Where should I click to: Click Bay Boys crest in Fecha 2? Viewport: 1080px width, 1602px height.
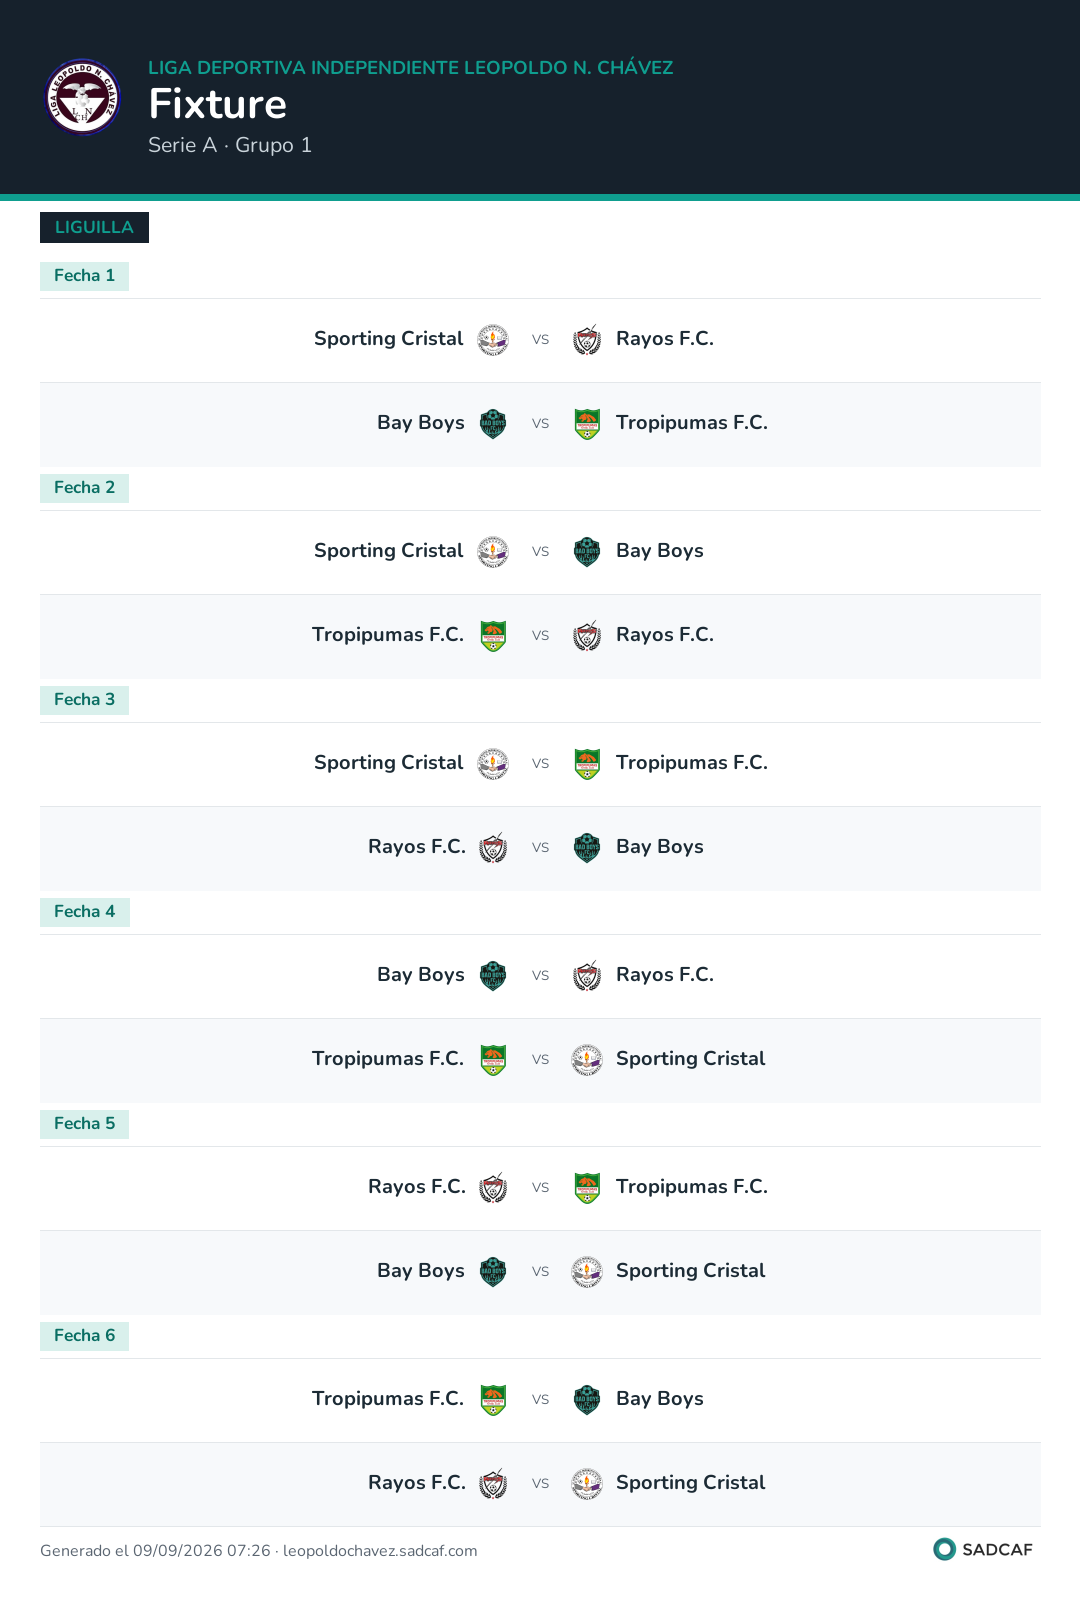(x=587, y=552)
